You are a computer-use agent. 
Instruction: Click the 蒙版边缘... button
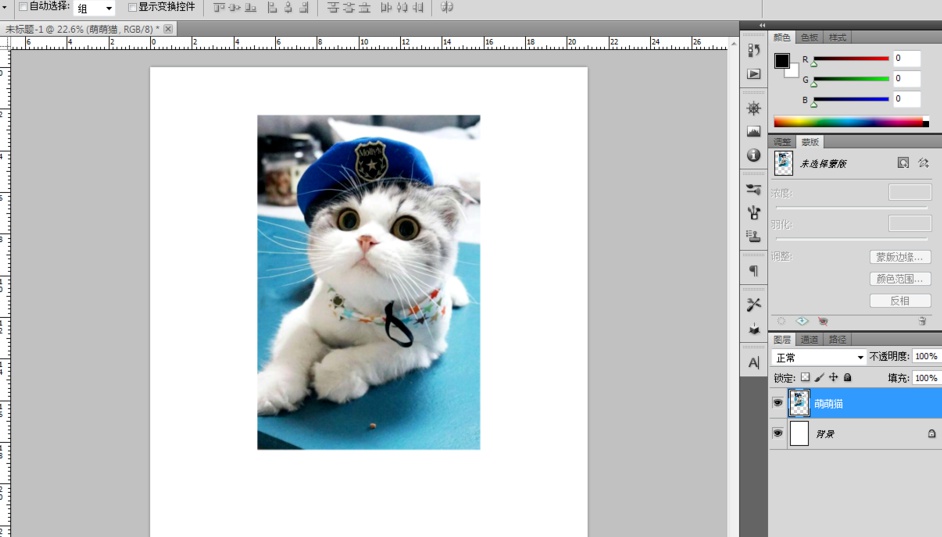(900, 257)
